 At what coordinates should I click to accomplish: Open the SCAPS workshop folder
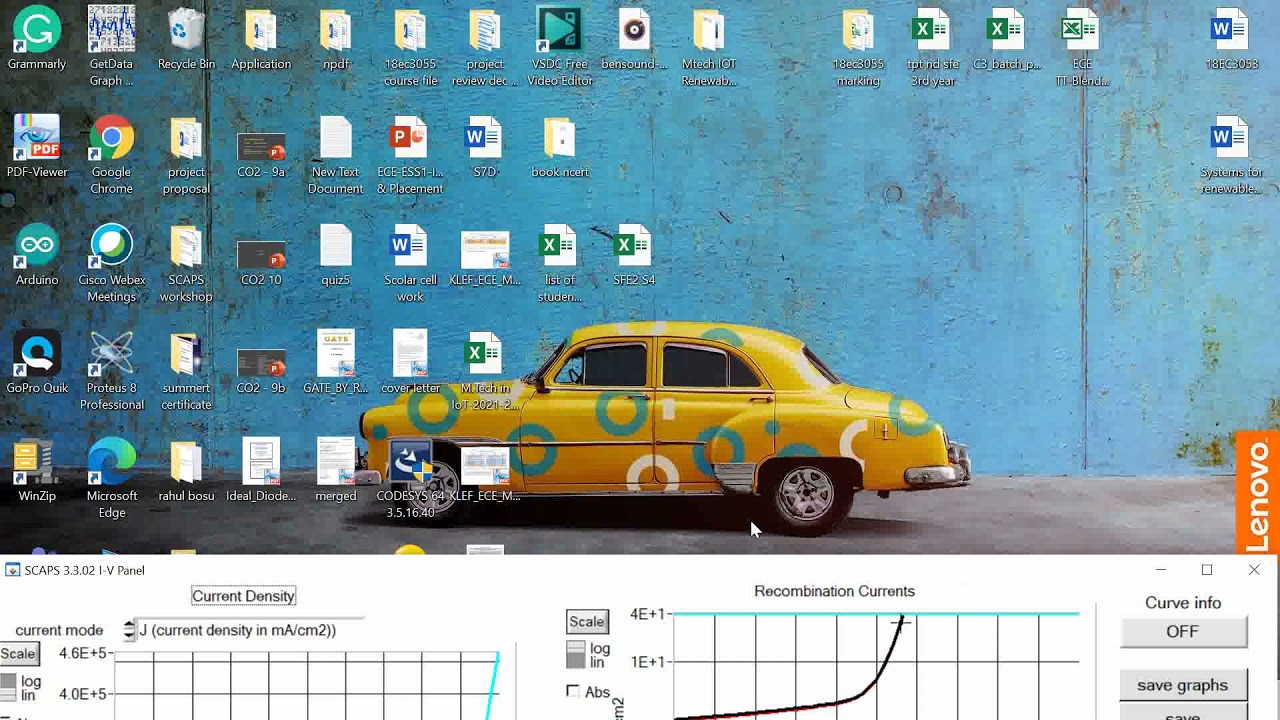pyautogui.click(x=186, y=263)
